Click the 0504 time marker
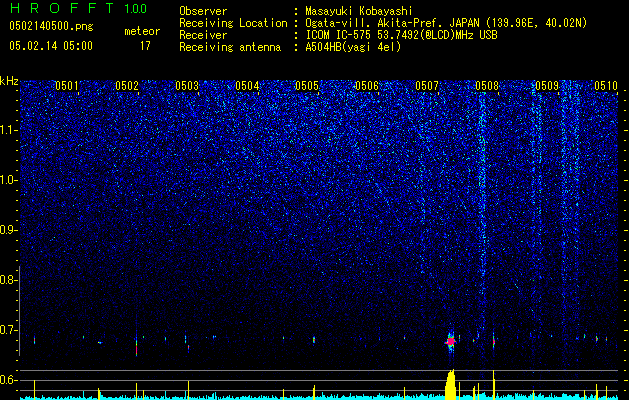Image resolution: width=629 pixels, height=400 pixels. pos(247,86)
